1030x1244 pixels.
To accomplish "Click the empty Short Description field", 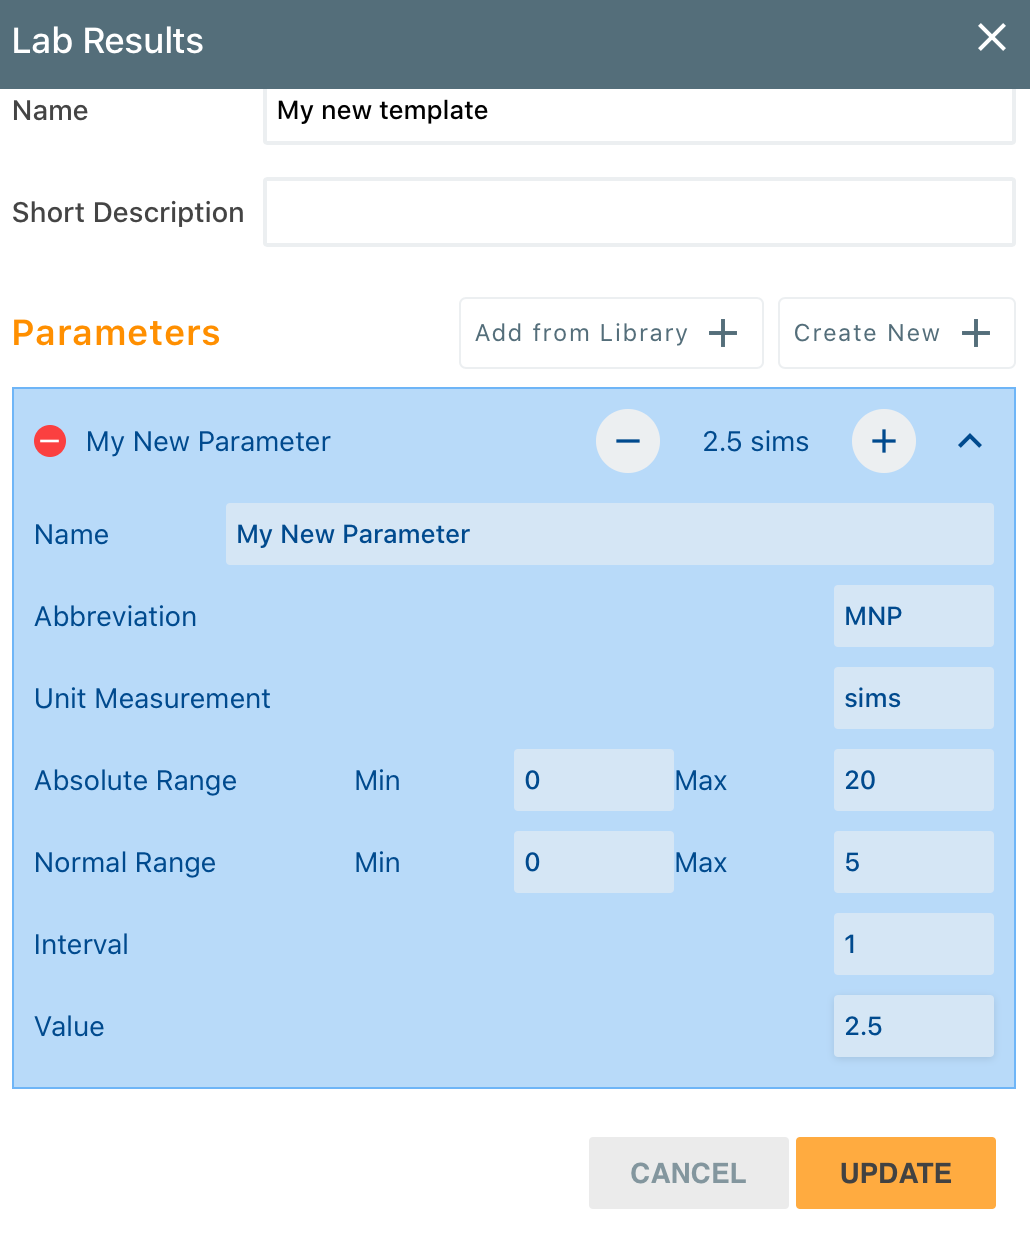I will pyautogui.click(x=639, y=212).
